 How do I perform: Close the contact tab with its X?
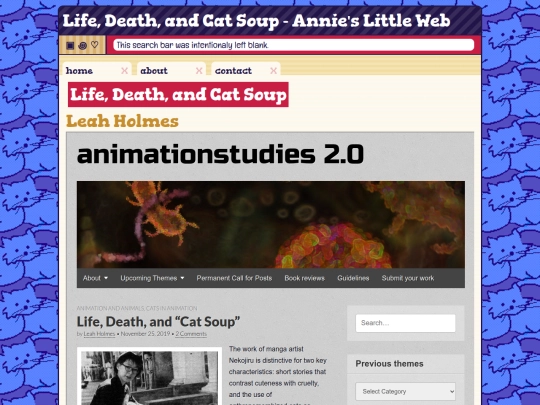(x=273, y=71)
